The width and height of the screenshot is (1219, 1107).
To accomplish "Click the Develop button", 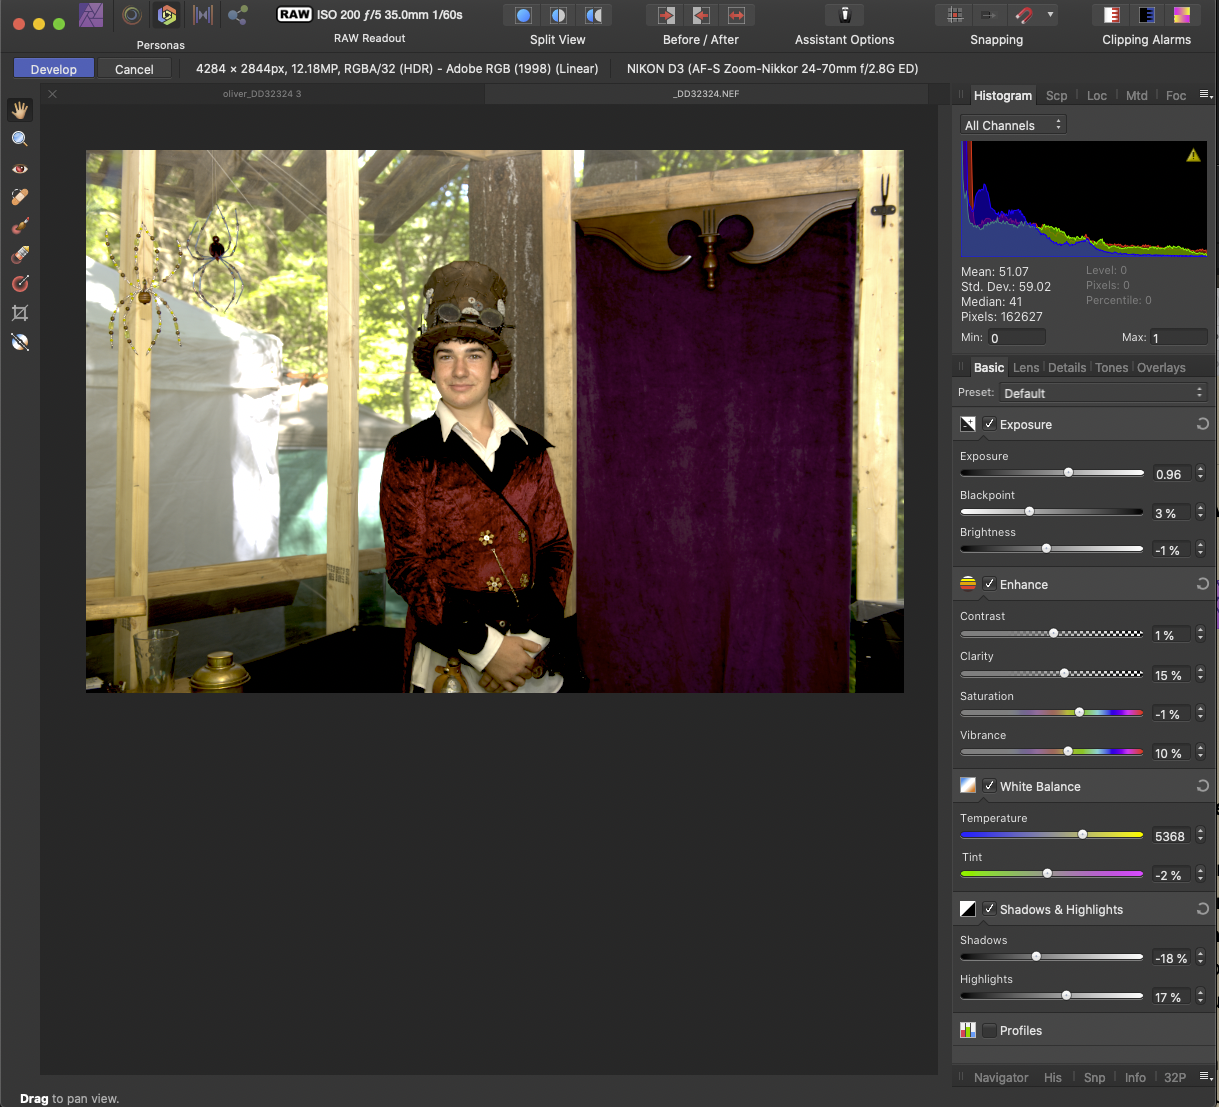I will (54, 69).
